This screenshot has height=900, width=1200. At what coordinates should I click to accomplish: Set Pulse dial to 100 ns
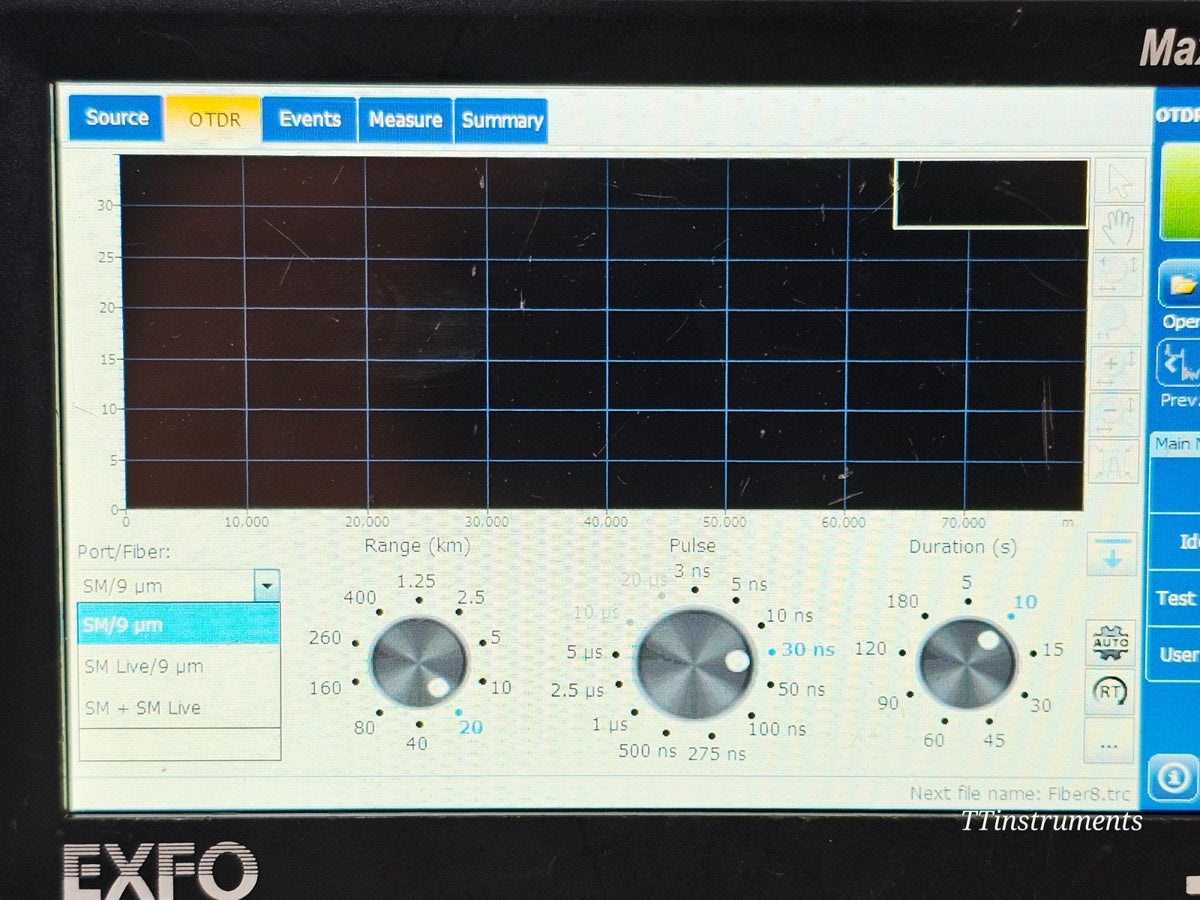point(778,728)
